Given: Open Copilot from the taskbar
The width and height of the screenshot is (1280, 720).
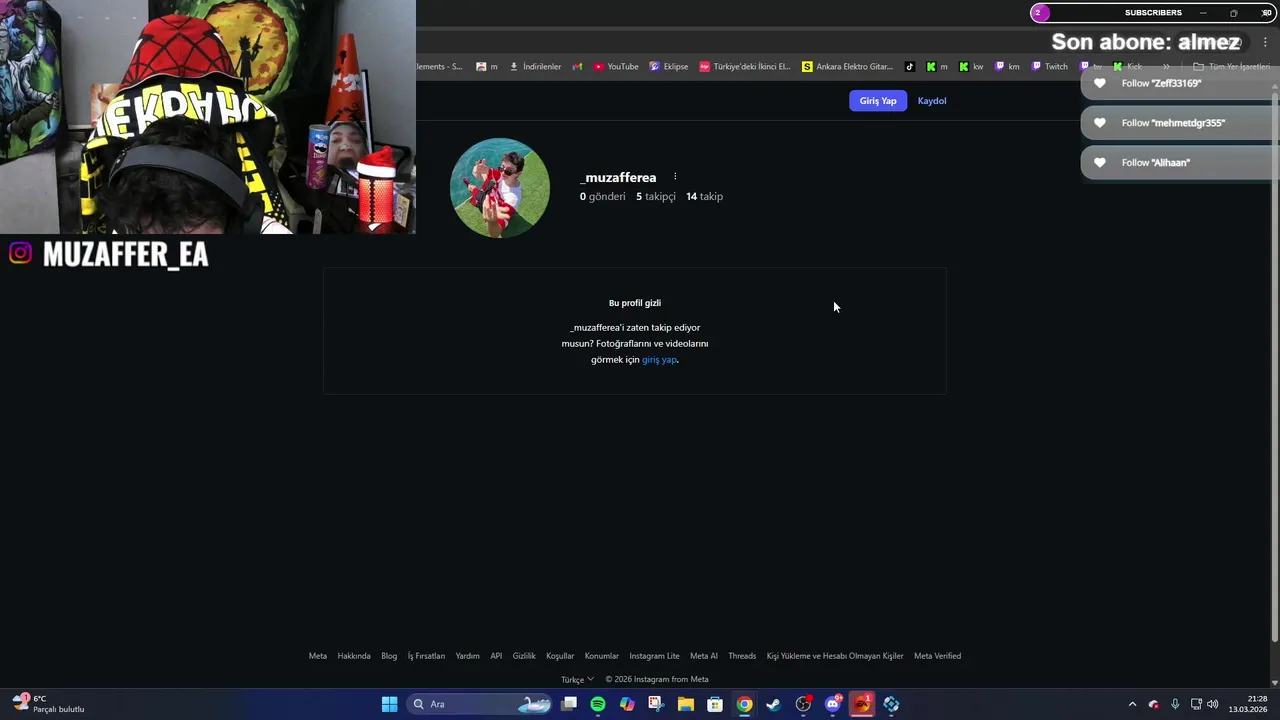Looking at the screenshot, I should 627,704.
